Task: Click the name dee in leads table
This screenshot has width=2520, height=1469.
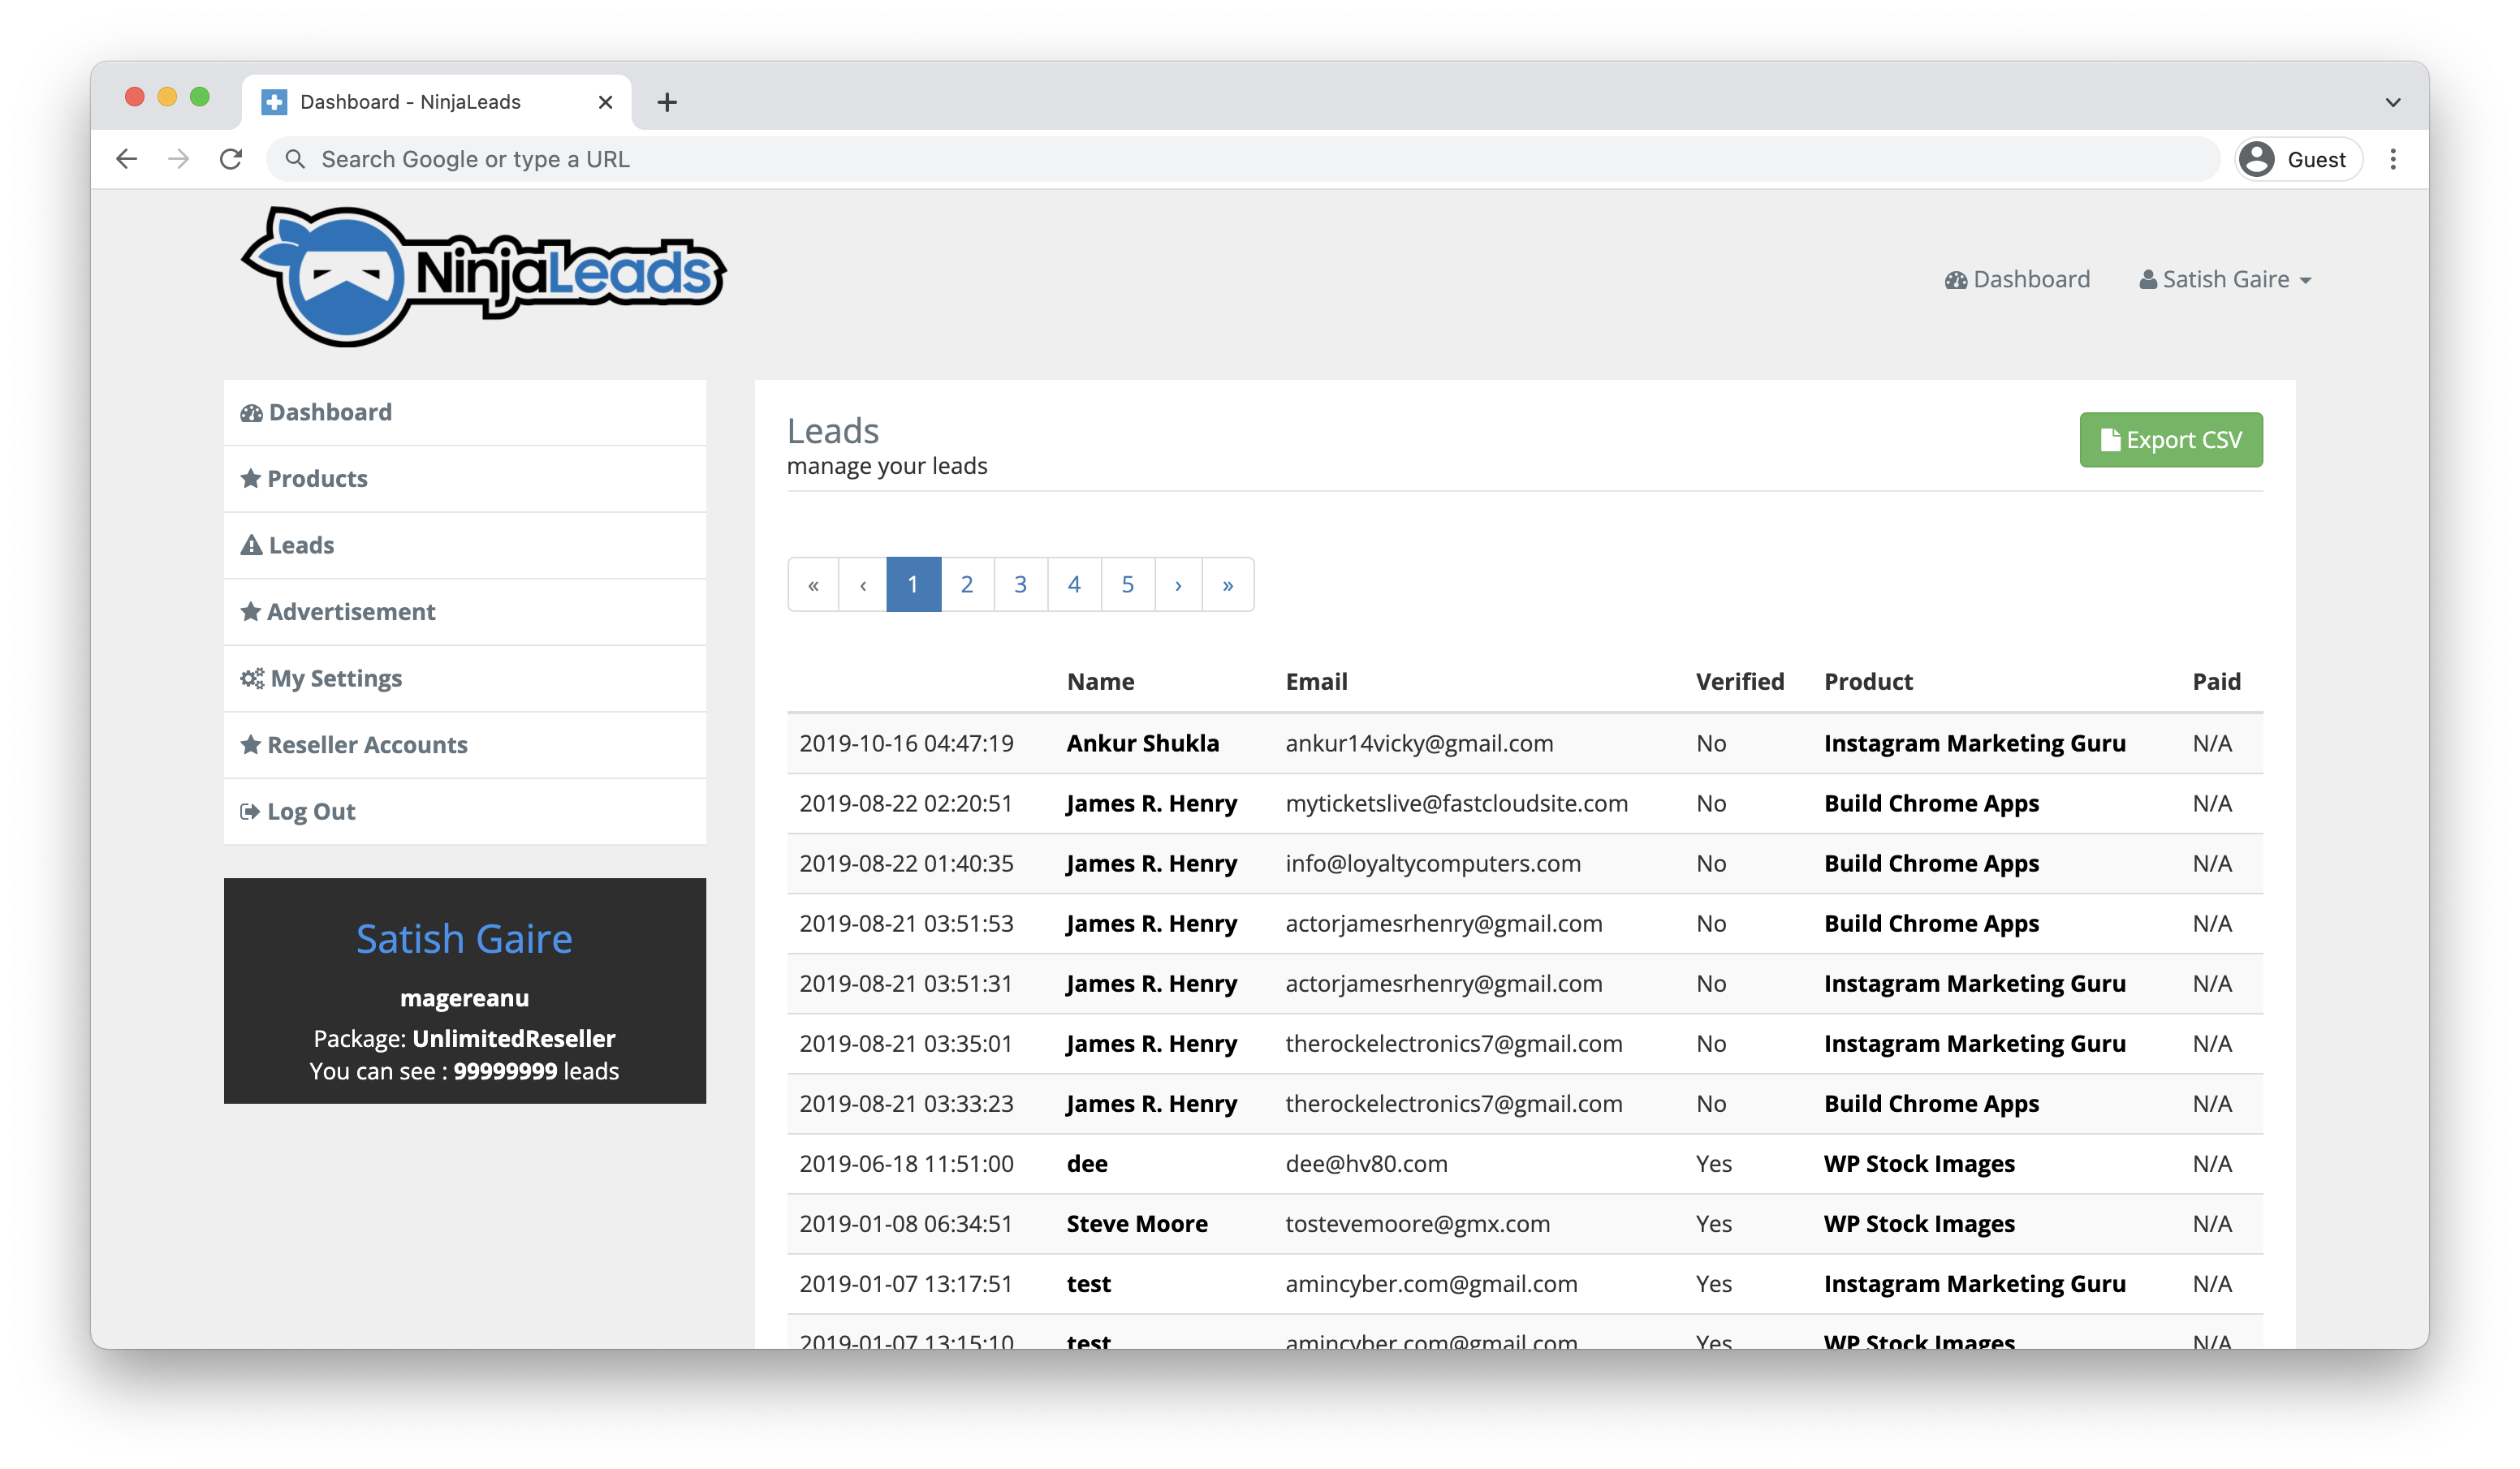Action: pyautogui.click(x=1086, y=1163)
